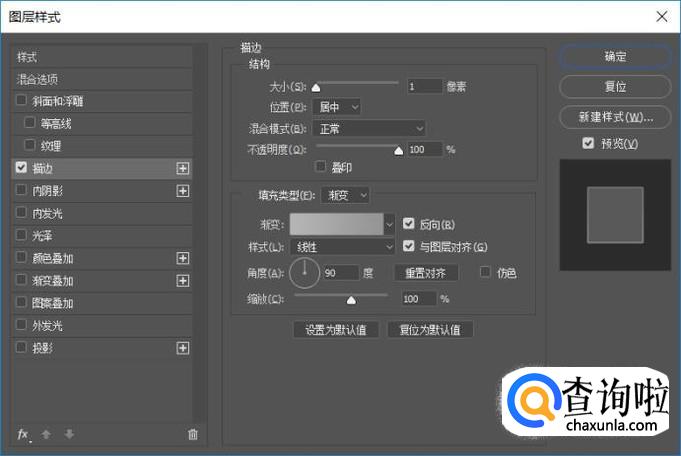Image resolution: width=681 pixels, height=456 pixels.
Task: Add another 渐变叠加 effect with plus icon
Action: [183, 281]
